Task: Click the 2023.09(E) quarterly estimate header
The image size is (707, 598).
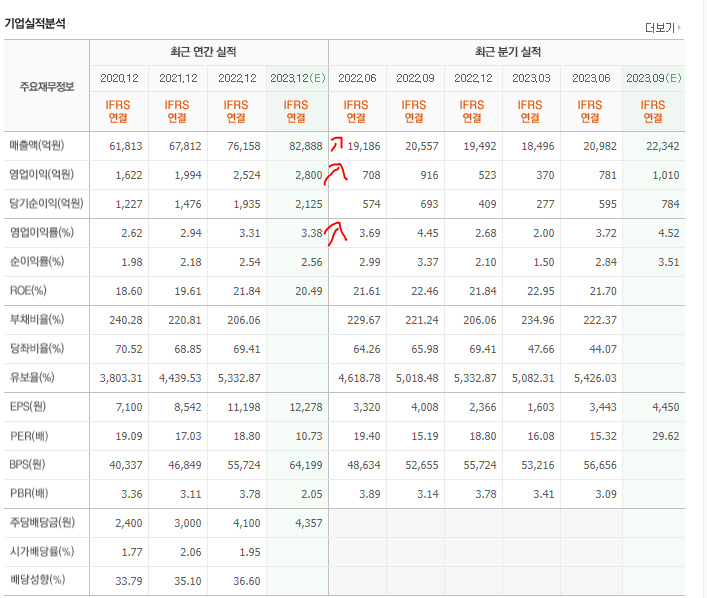Action: [x=654, y=78]
